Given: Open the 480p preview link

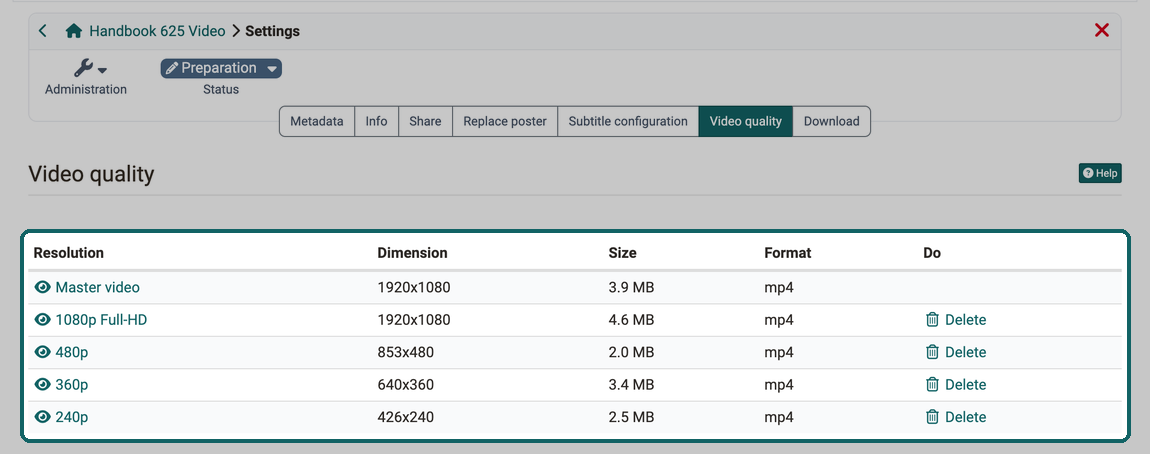Looking at the screenshot, I should coord(72,352).
